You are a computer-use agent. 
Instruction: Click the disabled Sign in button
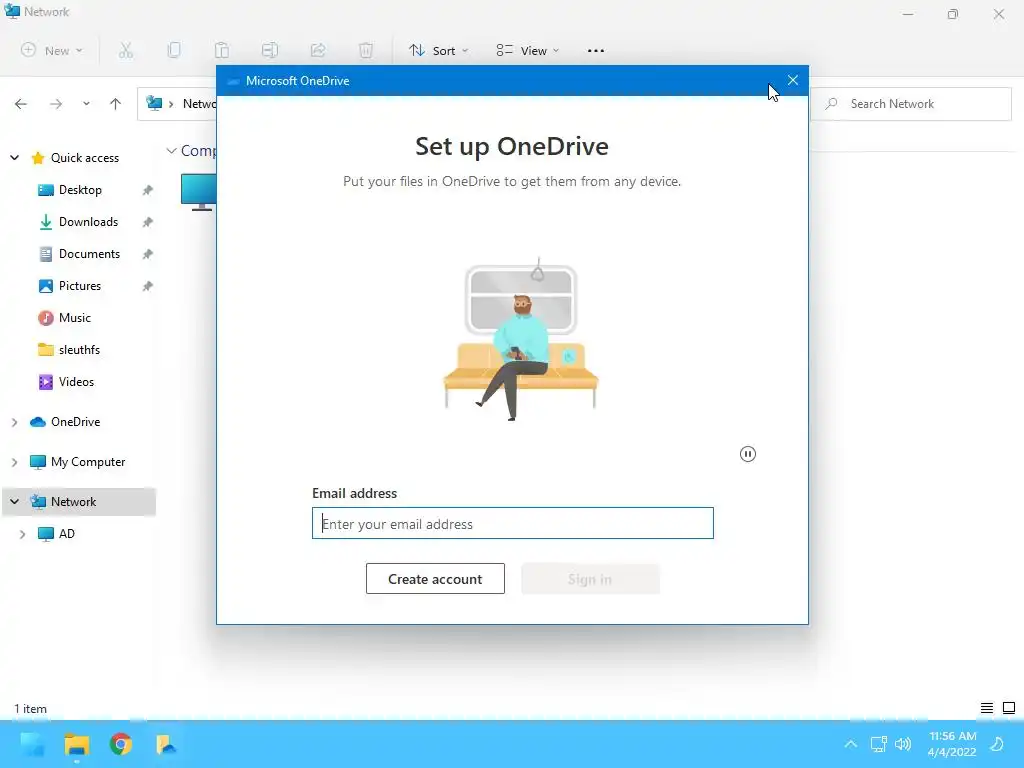590,579
